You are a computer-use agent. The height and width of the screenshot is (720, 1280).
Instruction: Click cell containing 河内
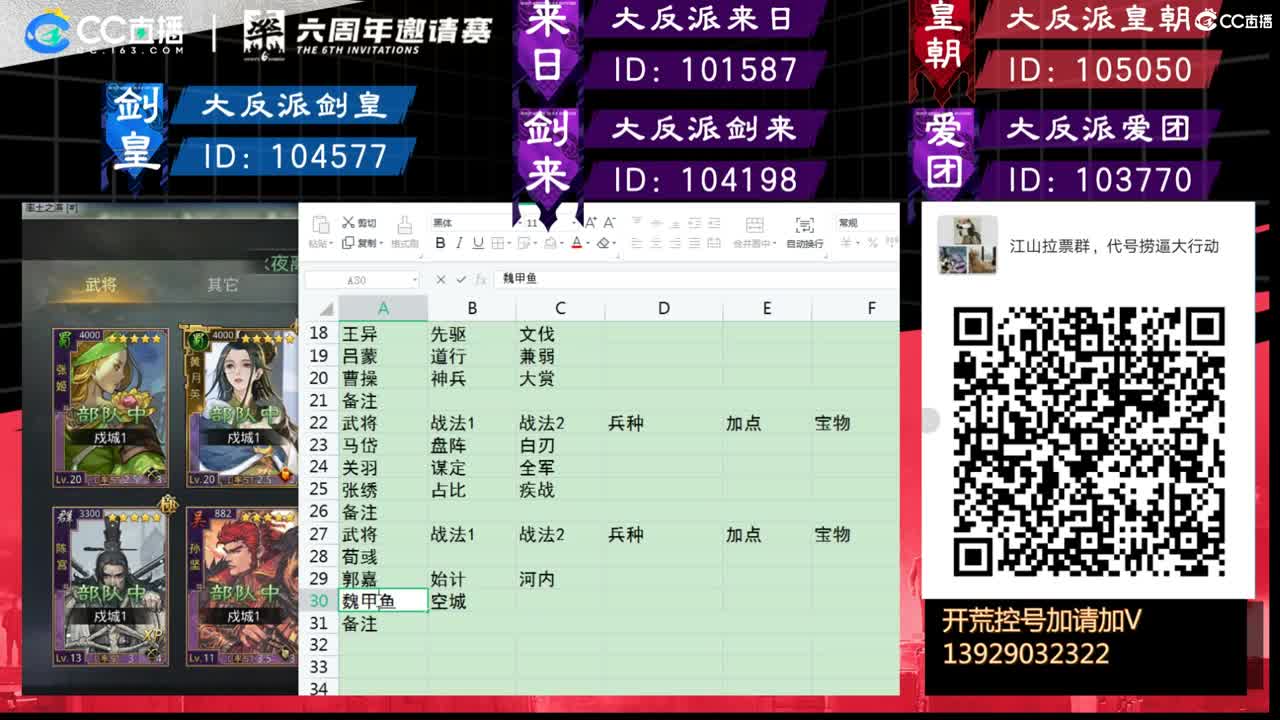pyautogui.click(x=560, y=579)
